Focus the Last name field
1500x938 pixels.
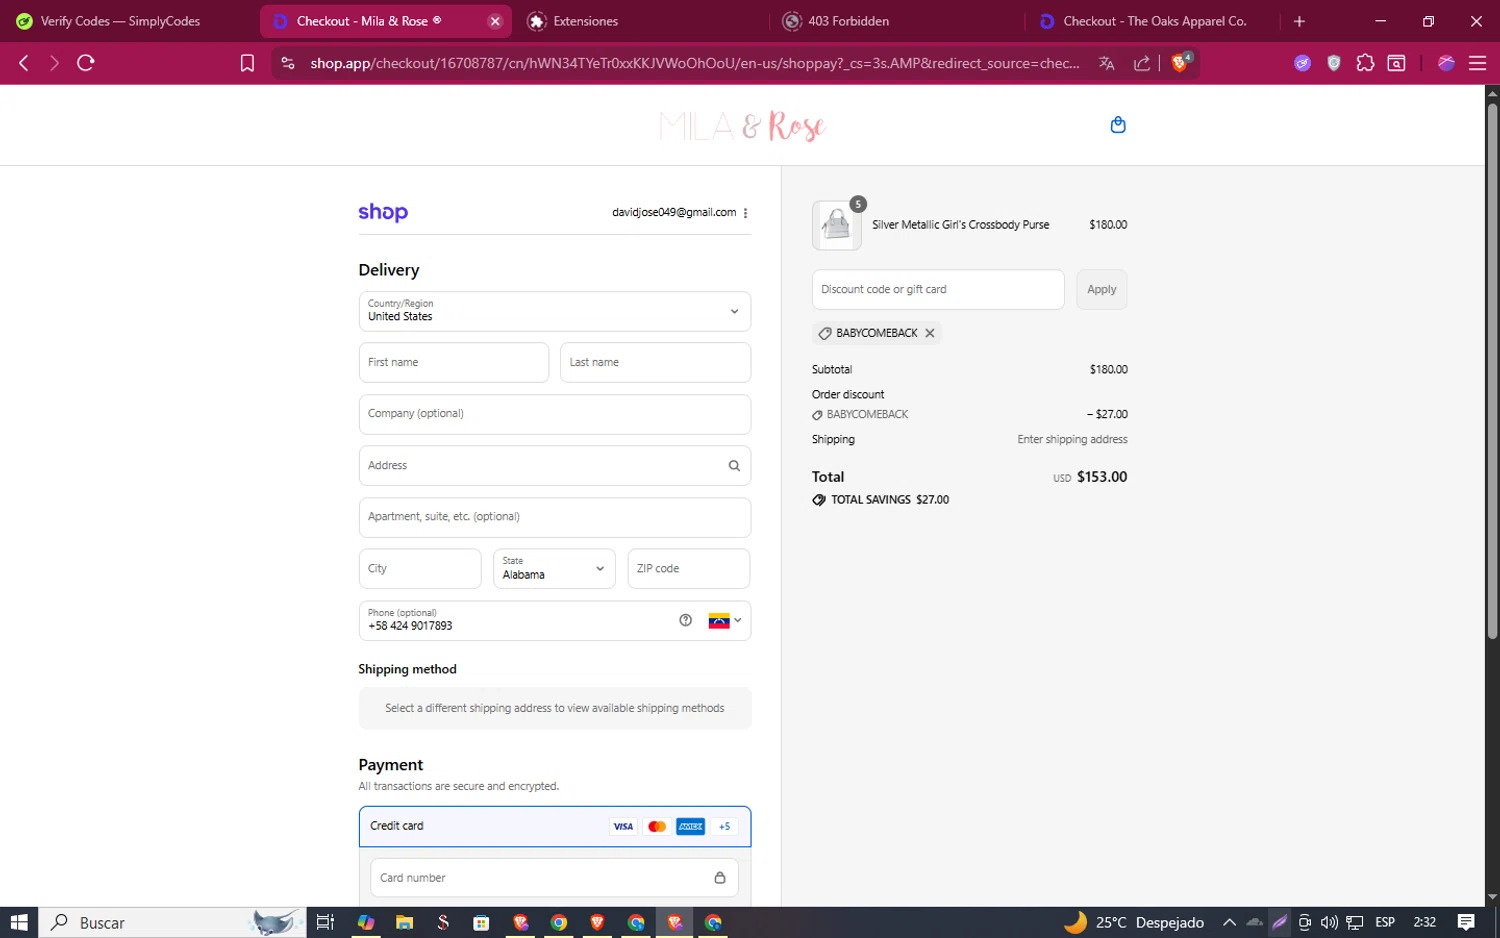point(655,362)
